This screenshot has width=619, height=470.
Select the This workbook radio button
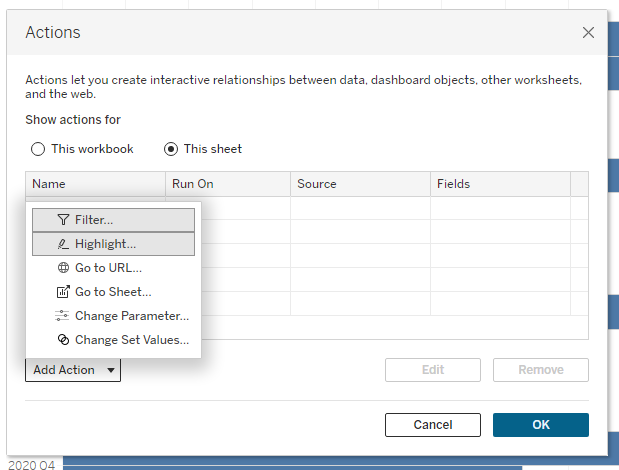38,149
